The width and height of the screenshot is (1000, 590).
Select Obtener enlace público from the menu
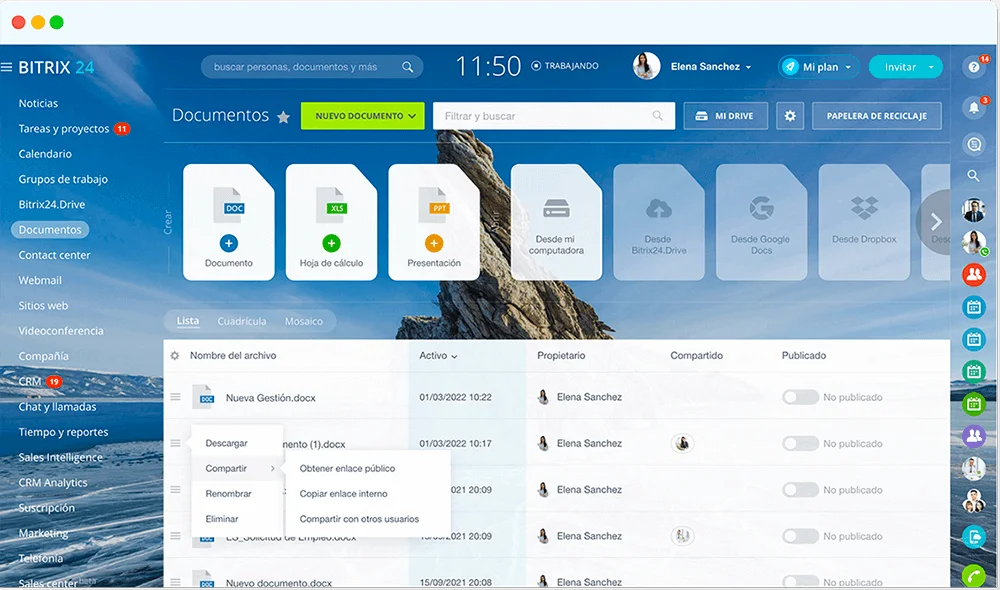(x=347, y=468)
